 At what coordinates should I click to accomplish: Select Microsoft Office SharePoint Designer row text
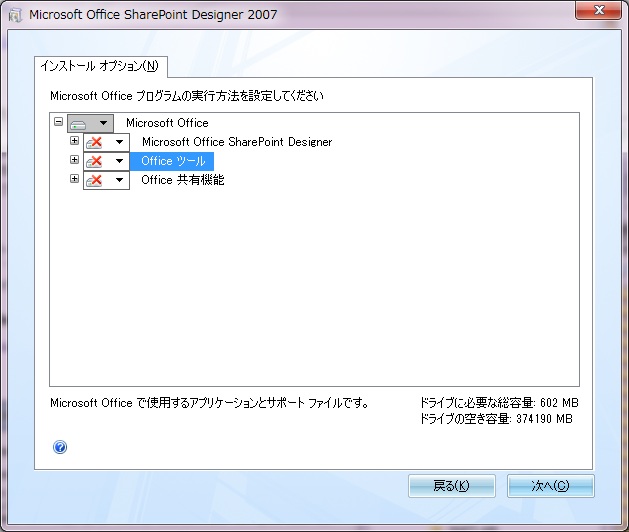pos(237,142)
